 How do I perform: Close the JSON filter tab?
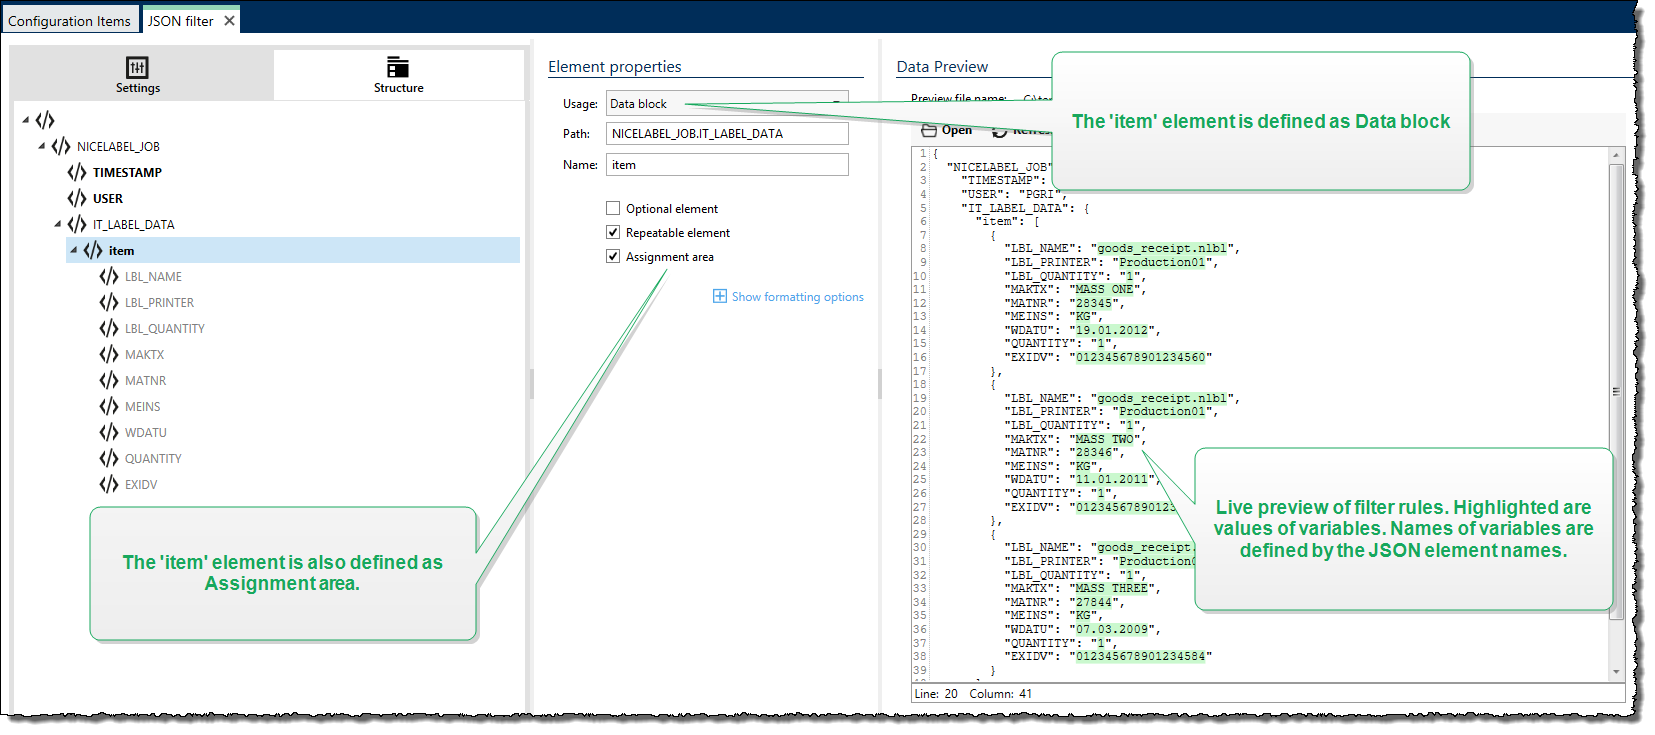tap(229, 20)
